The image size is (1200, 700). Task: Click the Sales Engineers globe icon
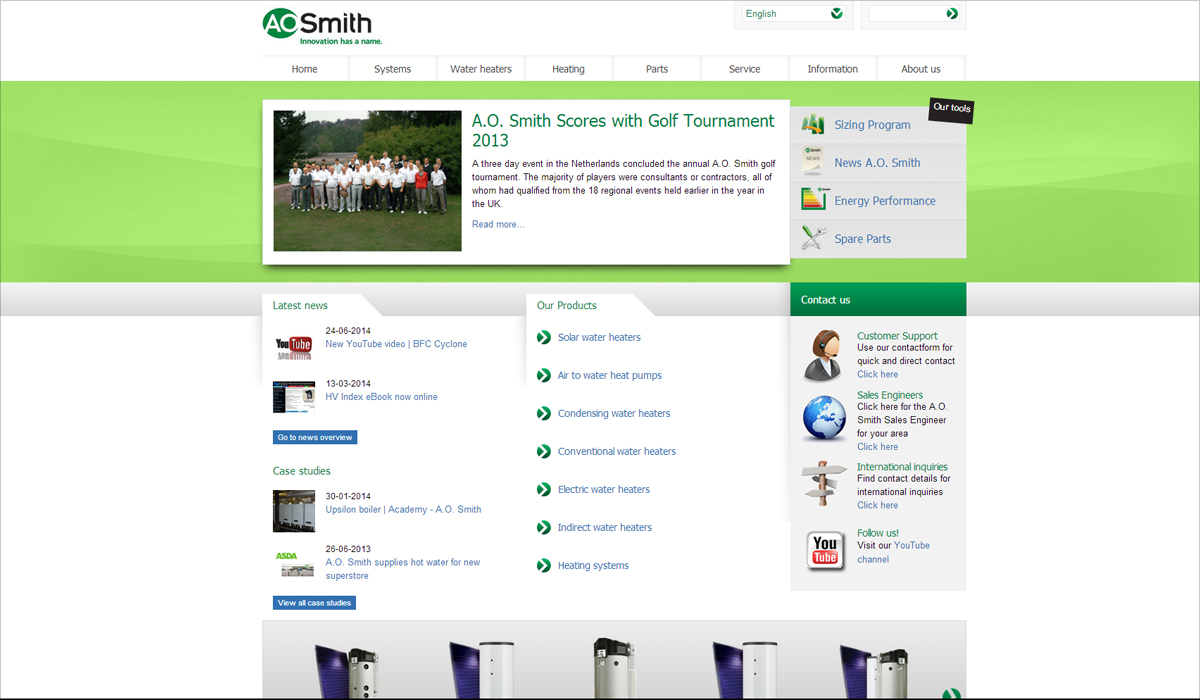pyautogui.click(x=825, y=419)
